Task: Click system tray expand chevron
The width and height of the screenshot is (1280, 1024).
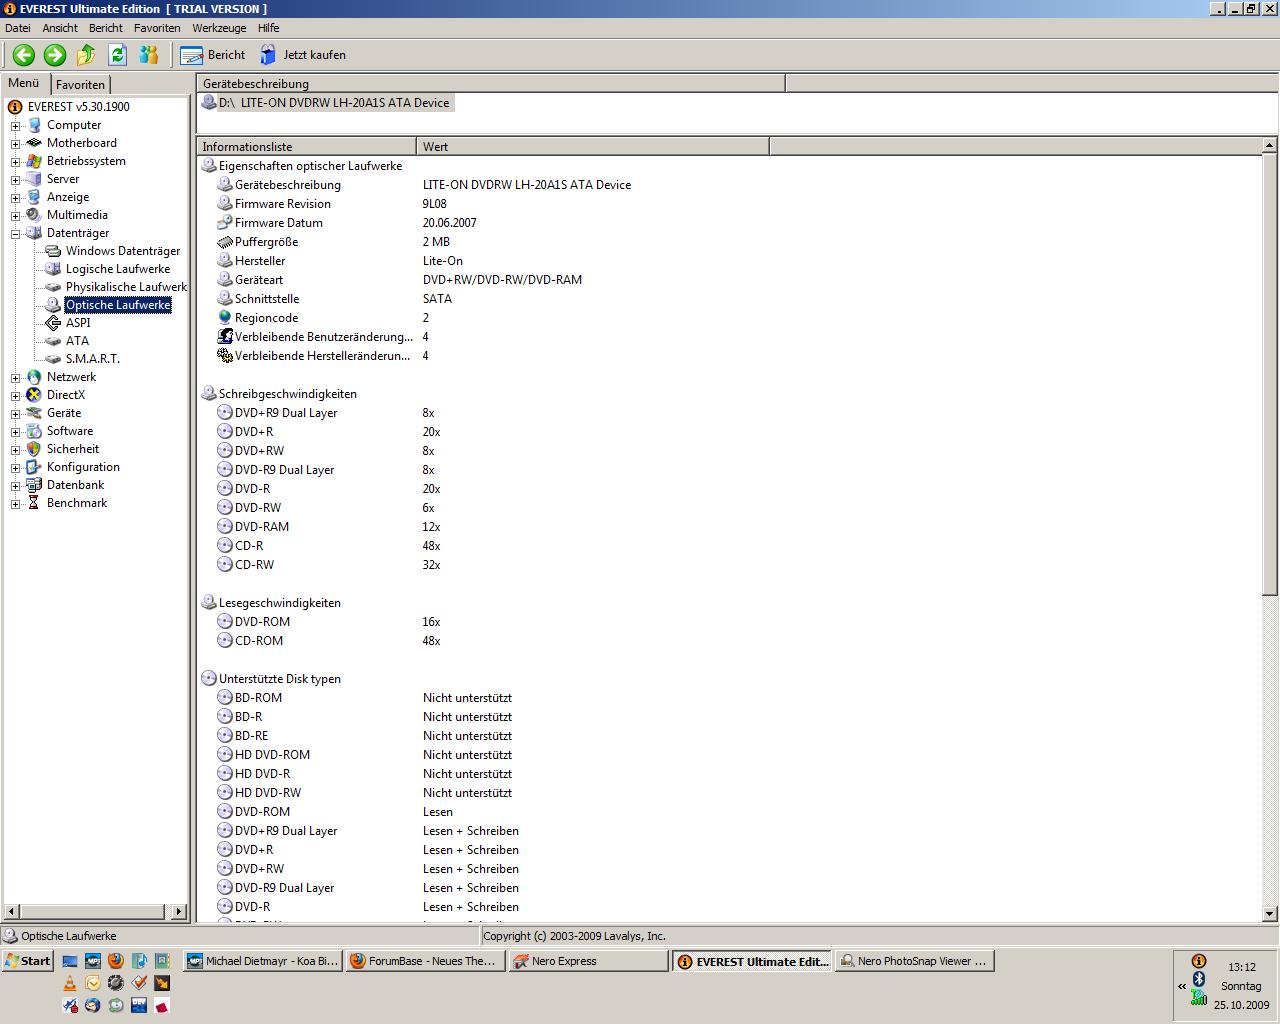Action: (1182, 986)
